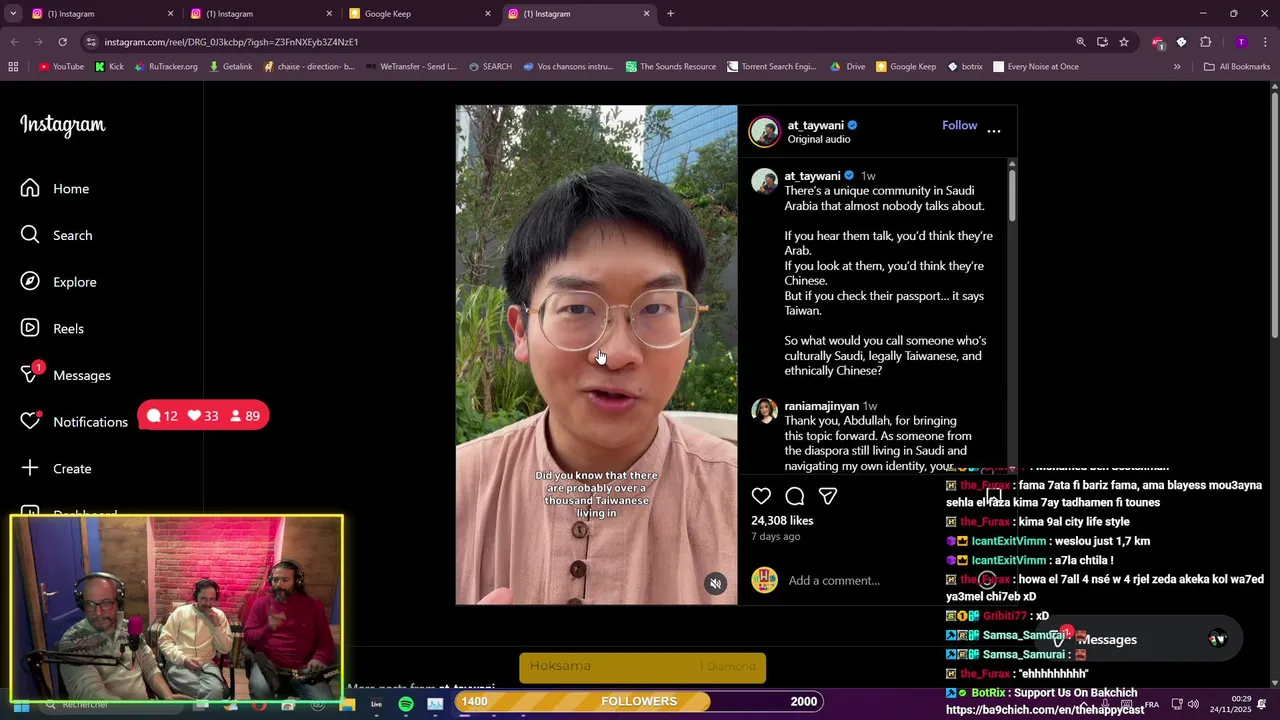The image size is (1280, 720).
Task: Open Messages in Instagram sidebar
Action: 66,375
